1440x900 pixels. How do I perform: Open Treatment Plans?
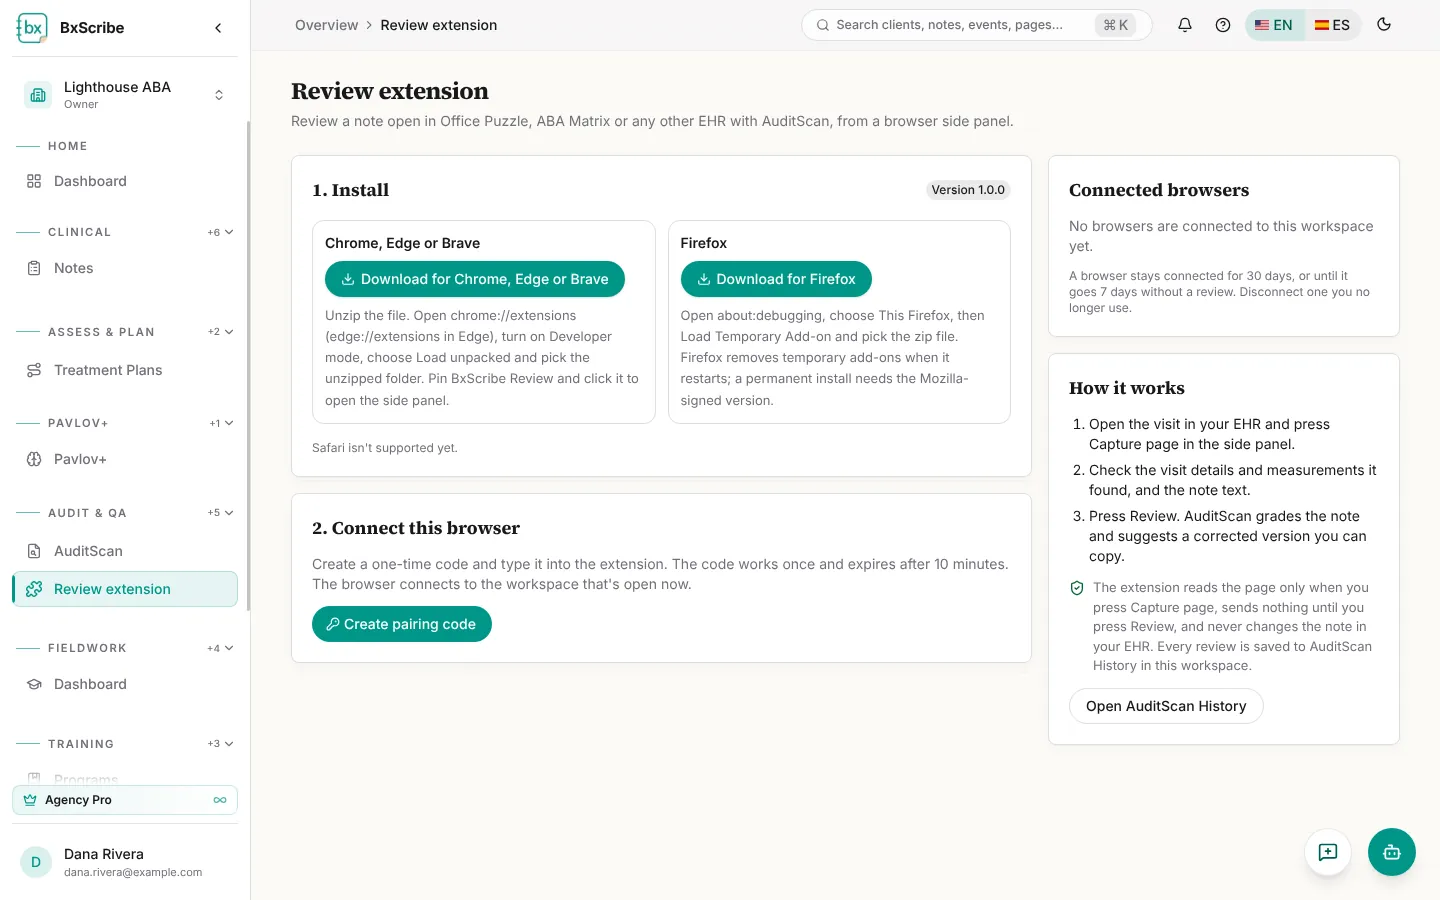125,370
